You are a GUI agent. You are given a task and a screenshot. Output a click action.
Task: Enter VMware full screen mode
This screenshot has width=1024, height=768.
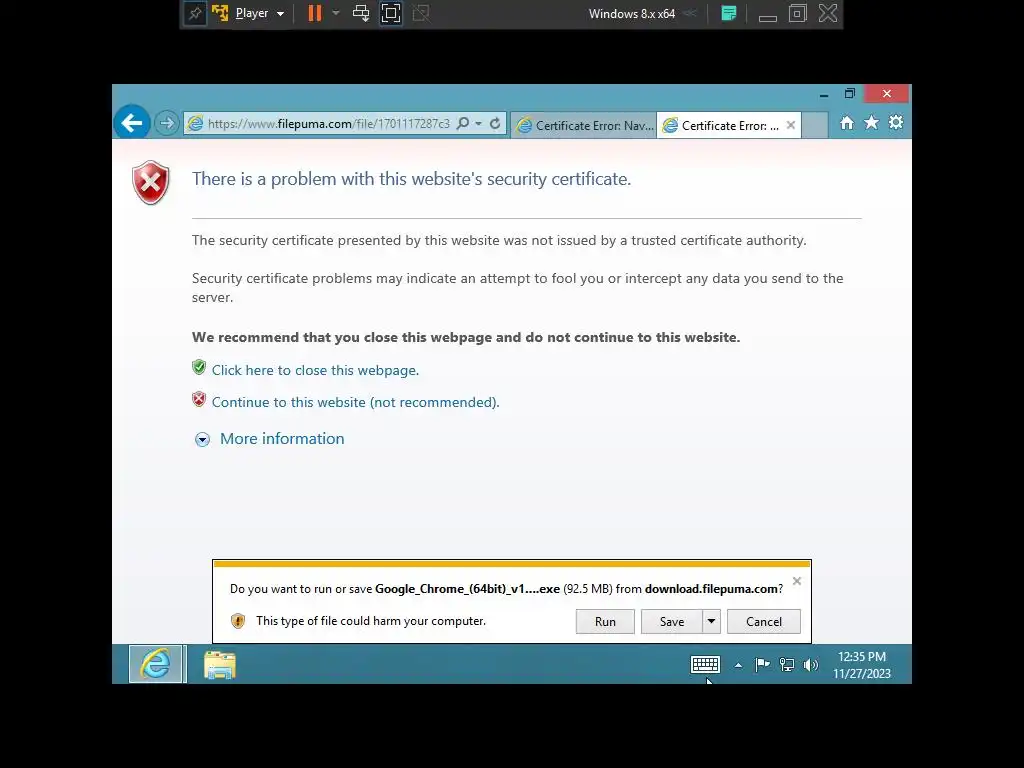tap(391, 13)
